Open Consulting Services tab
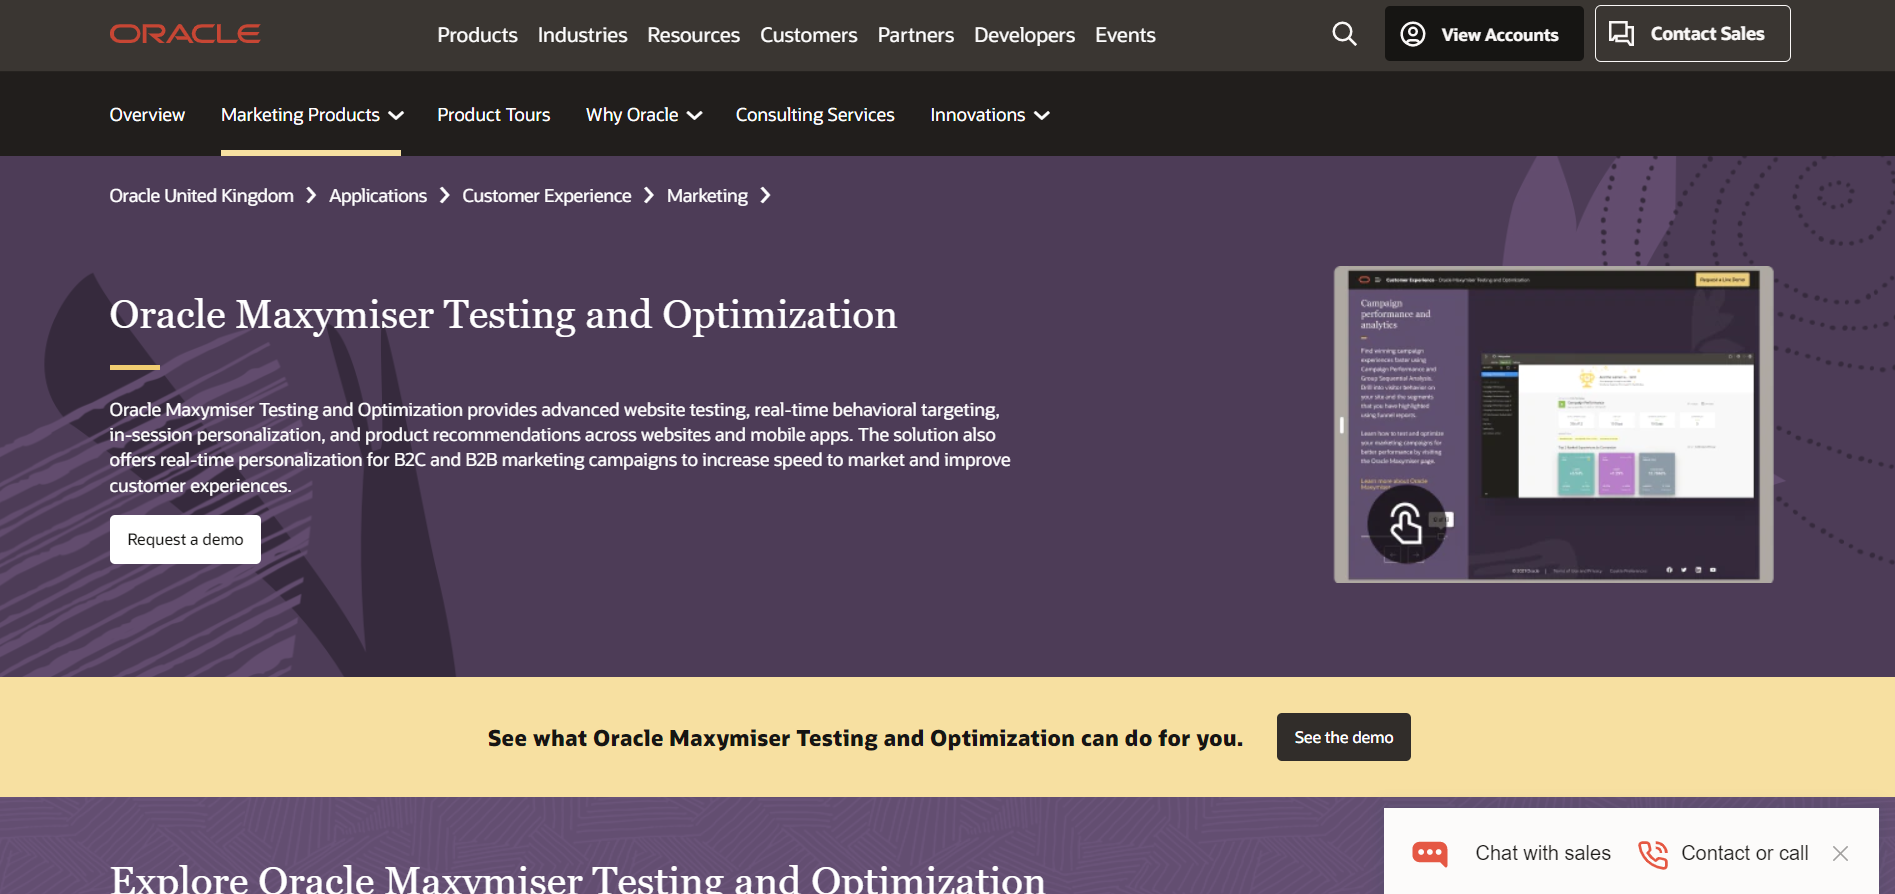 pyautogui.click(x=815, y=115)
